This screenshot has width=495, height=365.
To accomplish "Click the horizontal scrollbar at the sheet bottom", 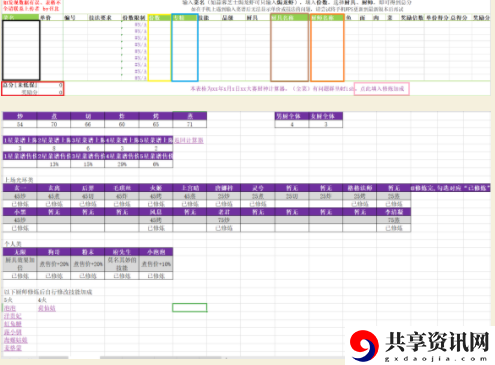I will [x=160, y=358].
